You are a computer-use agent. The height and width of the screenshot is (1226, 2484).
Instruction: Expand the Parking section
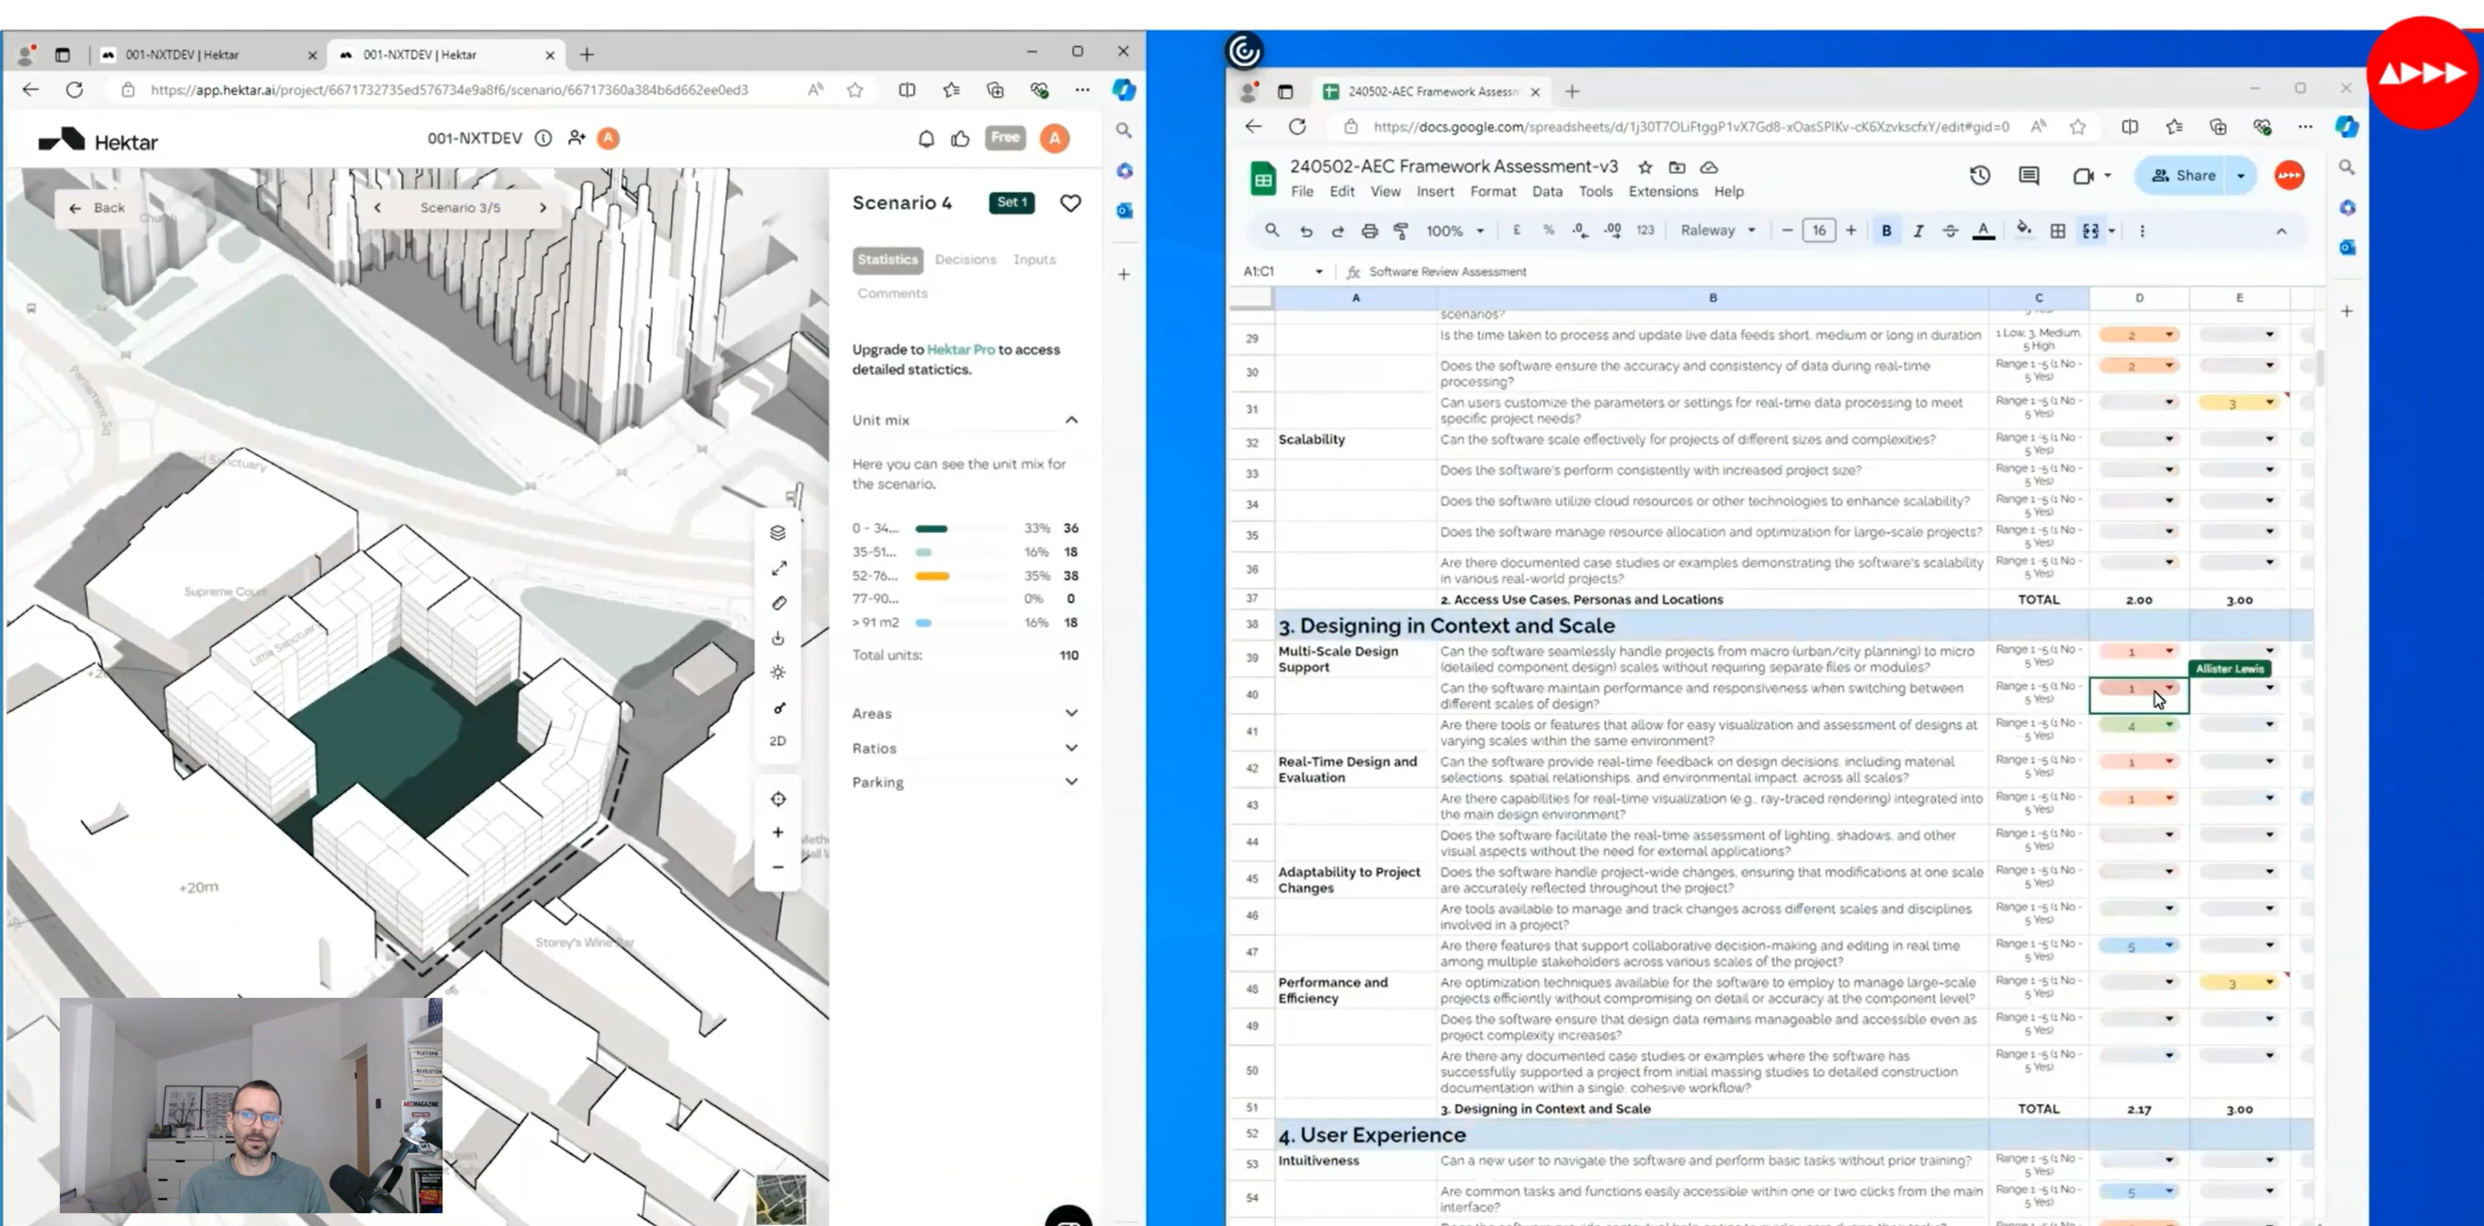(x=964, y=782)
